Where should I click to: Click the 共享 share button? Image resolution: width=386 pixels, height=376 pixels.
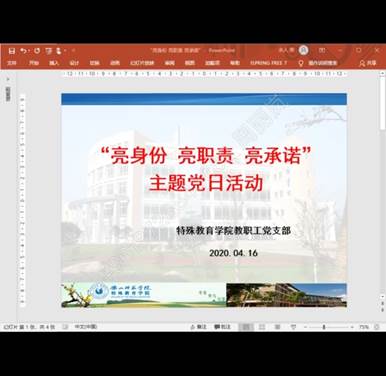point(368,63)
